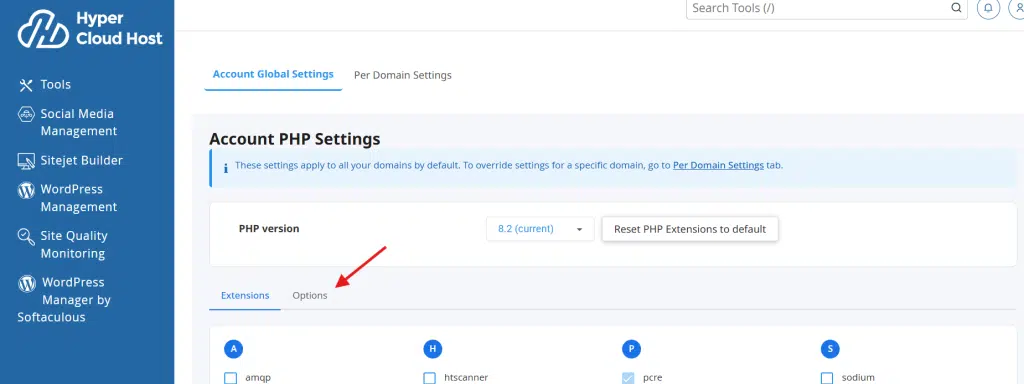
Task: Open Tools in the sidebar
Action: point(44,85)
